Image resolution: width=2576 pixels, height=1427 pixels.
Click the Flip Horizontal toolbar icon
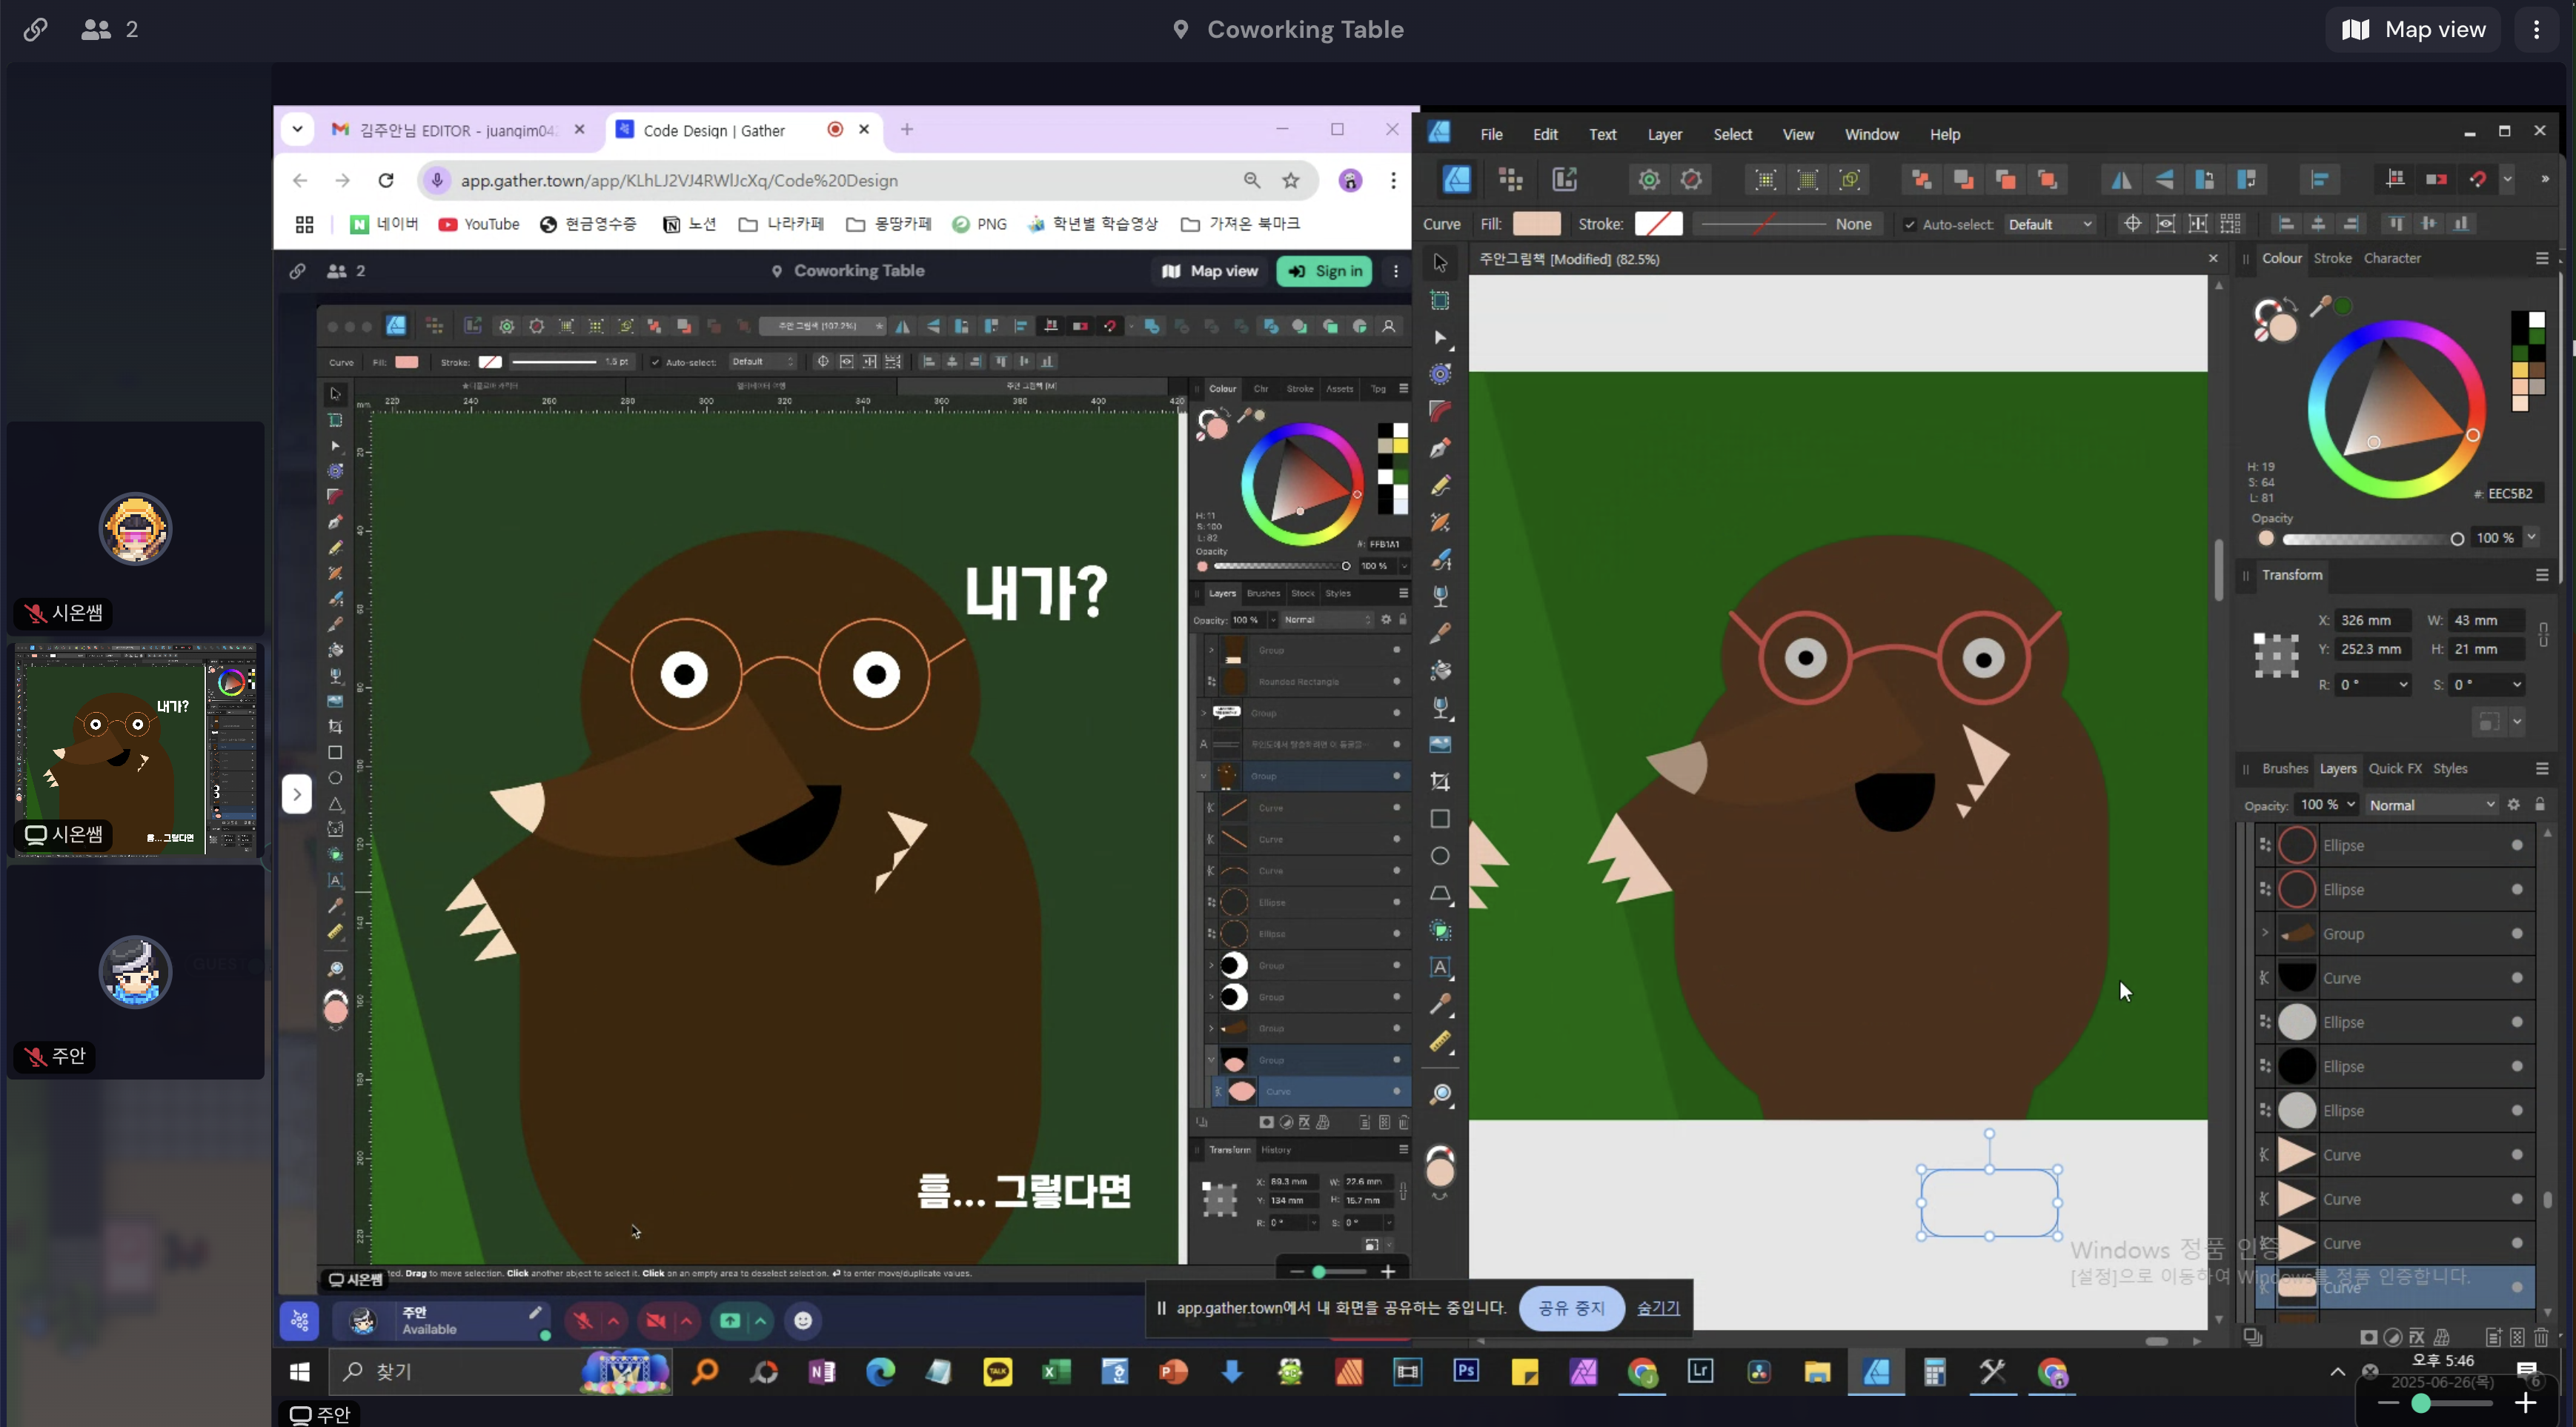click(2120, 180)
